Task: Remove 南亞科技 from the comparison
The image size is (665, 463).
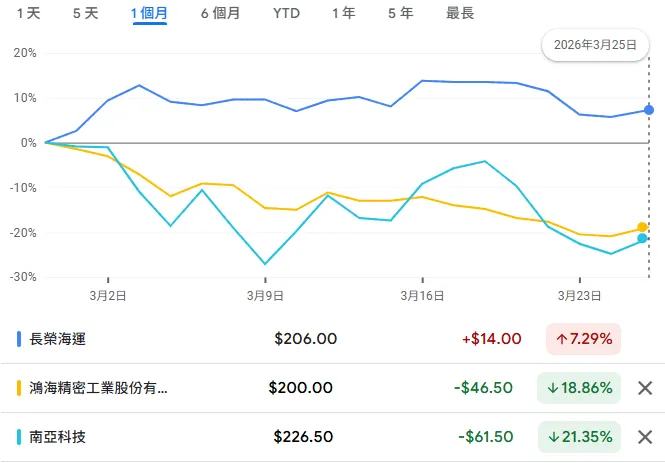Action: tap(645, 437)
